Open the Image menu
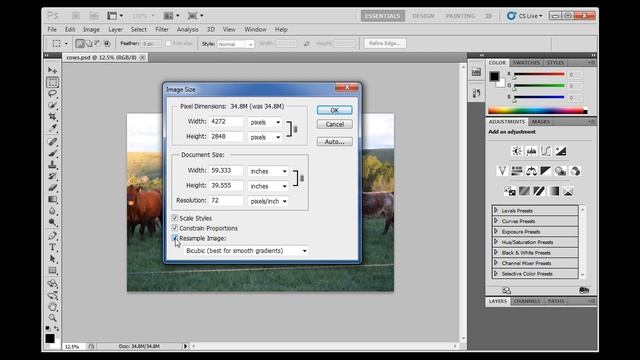Viewport: 640px width, 360px height. coord(91,29)
